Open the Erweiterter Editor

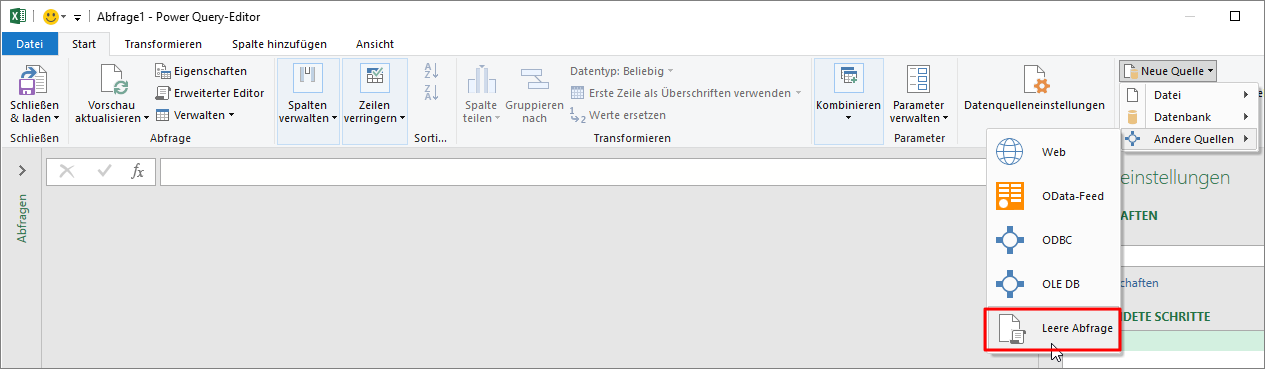[x=210, y=93]
